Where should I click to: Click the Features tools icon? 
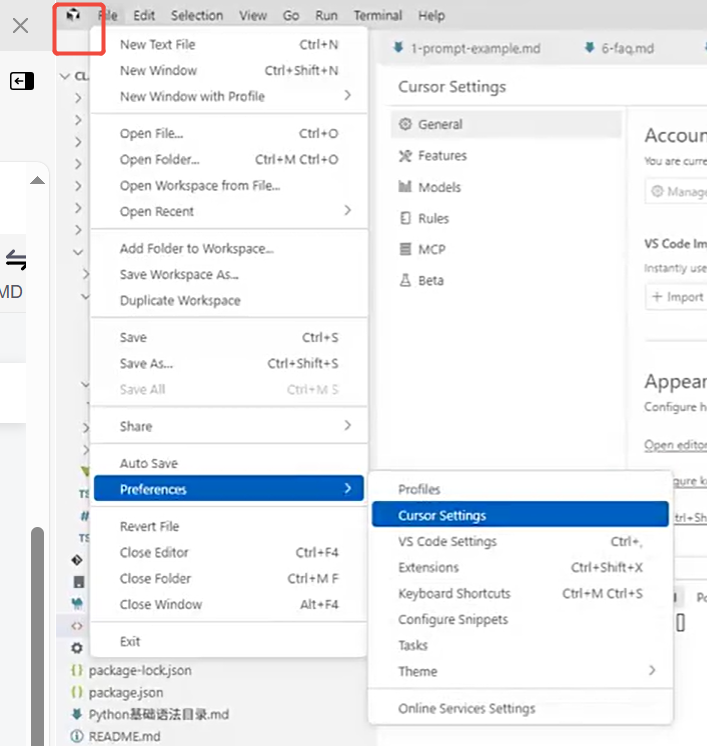pyautogui.click(x=405, y=156)
